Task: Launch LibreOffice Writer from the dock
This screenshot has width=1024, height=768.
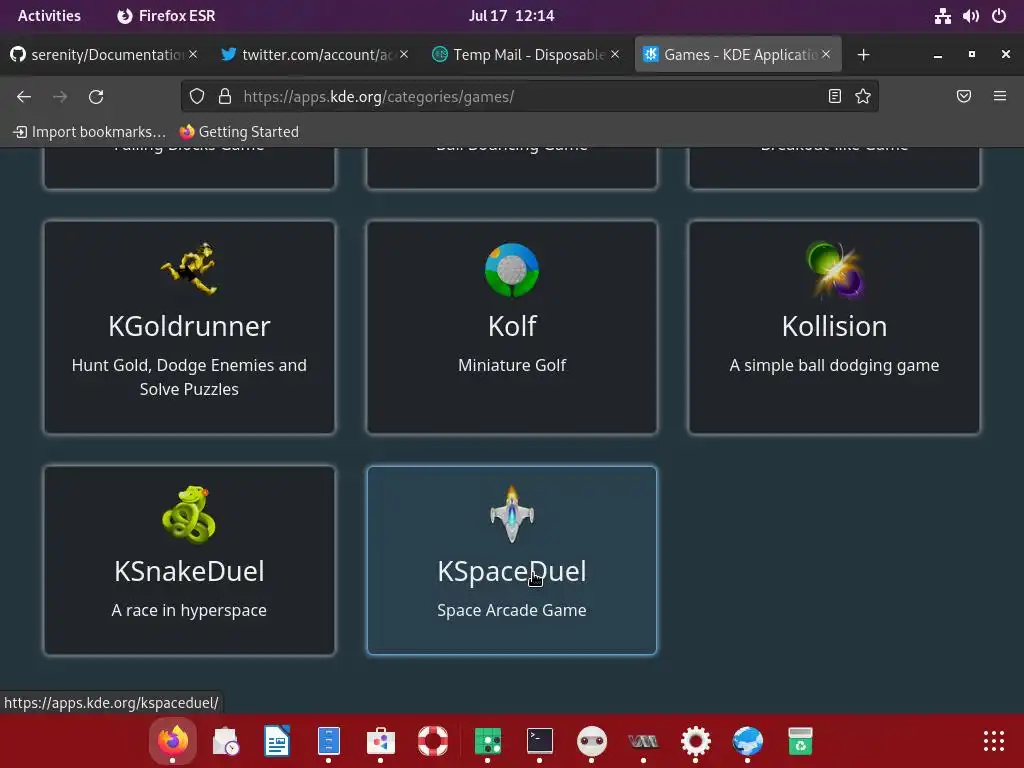Action: click(277, 741)
